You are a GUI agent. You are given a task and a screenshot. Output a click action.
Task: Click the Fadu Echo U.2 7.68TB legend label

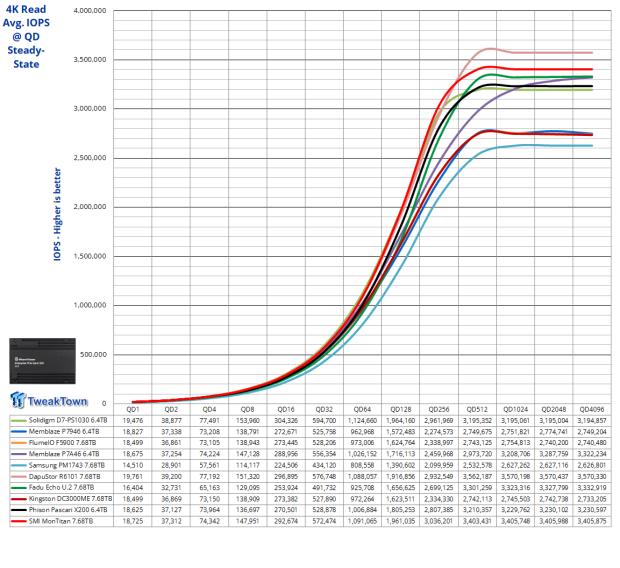coord(61,487)
